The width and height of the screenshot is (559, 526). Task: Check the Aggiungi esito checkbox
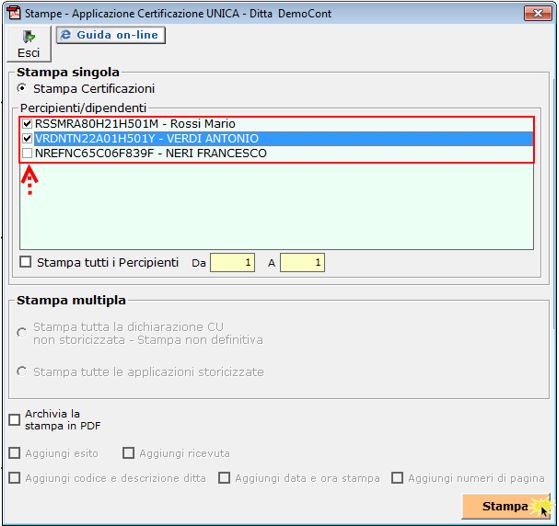tap(14, 453)
